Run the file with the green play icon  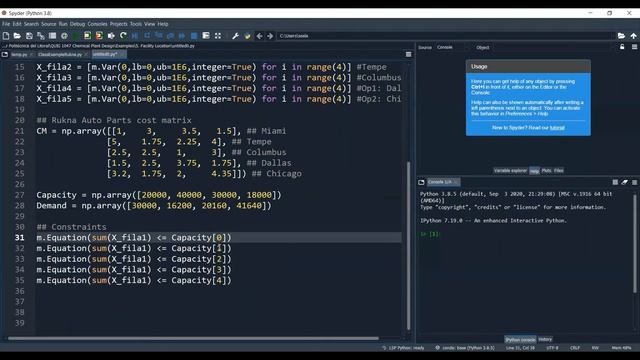(x=76, y=36)
